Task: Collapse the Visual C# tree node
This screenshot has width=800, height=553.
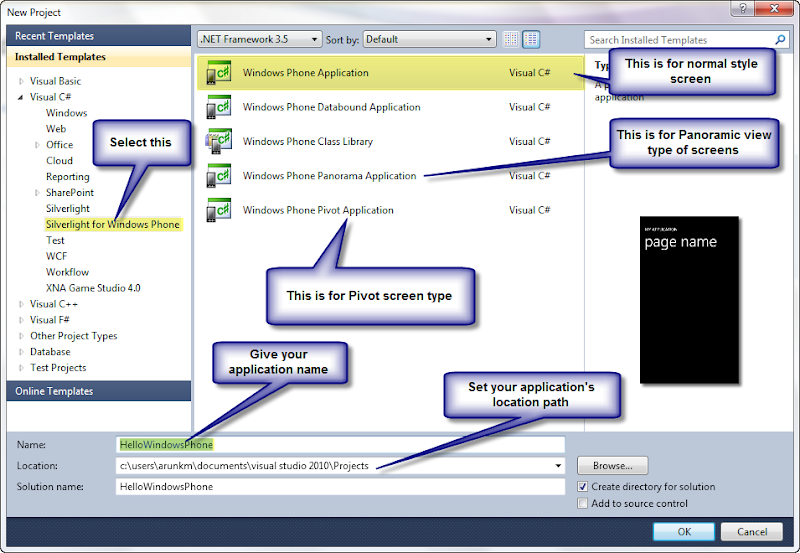Action: pyautogui.click(x=21, y=97)
